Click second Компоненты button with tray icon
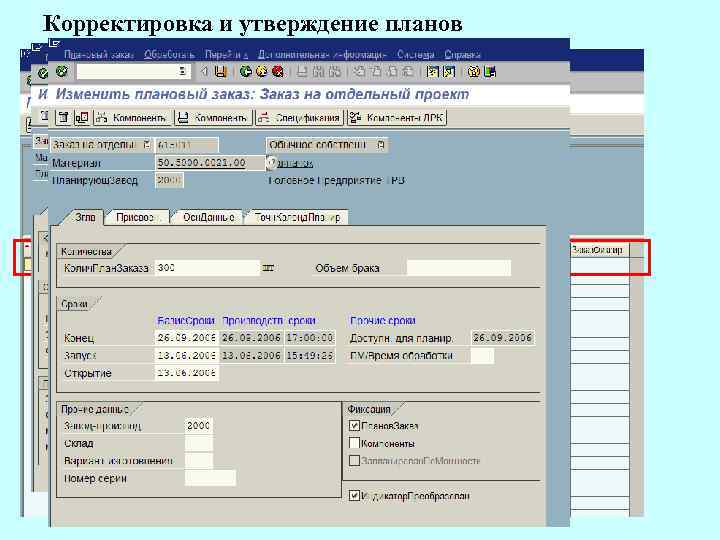This screenshot has width=720, height=540. [x=214, y=118]
